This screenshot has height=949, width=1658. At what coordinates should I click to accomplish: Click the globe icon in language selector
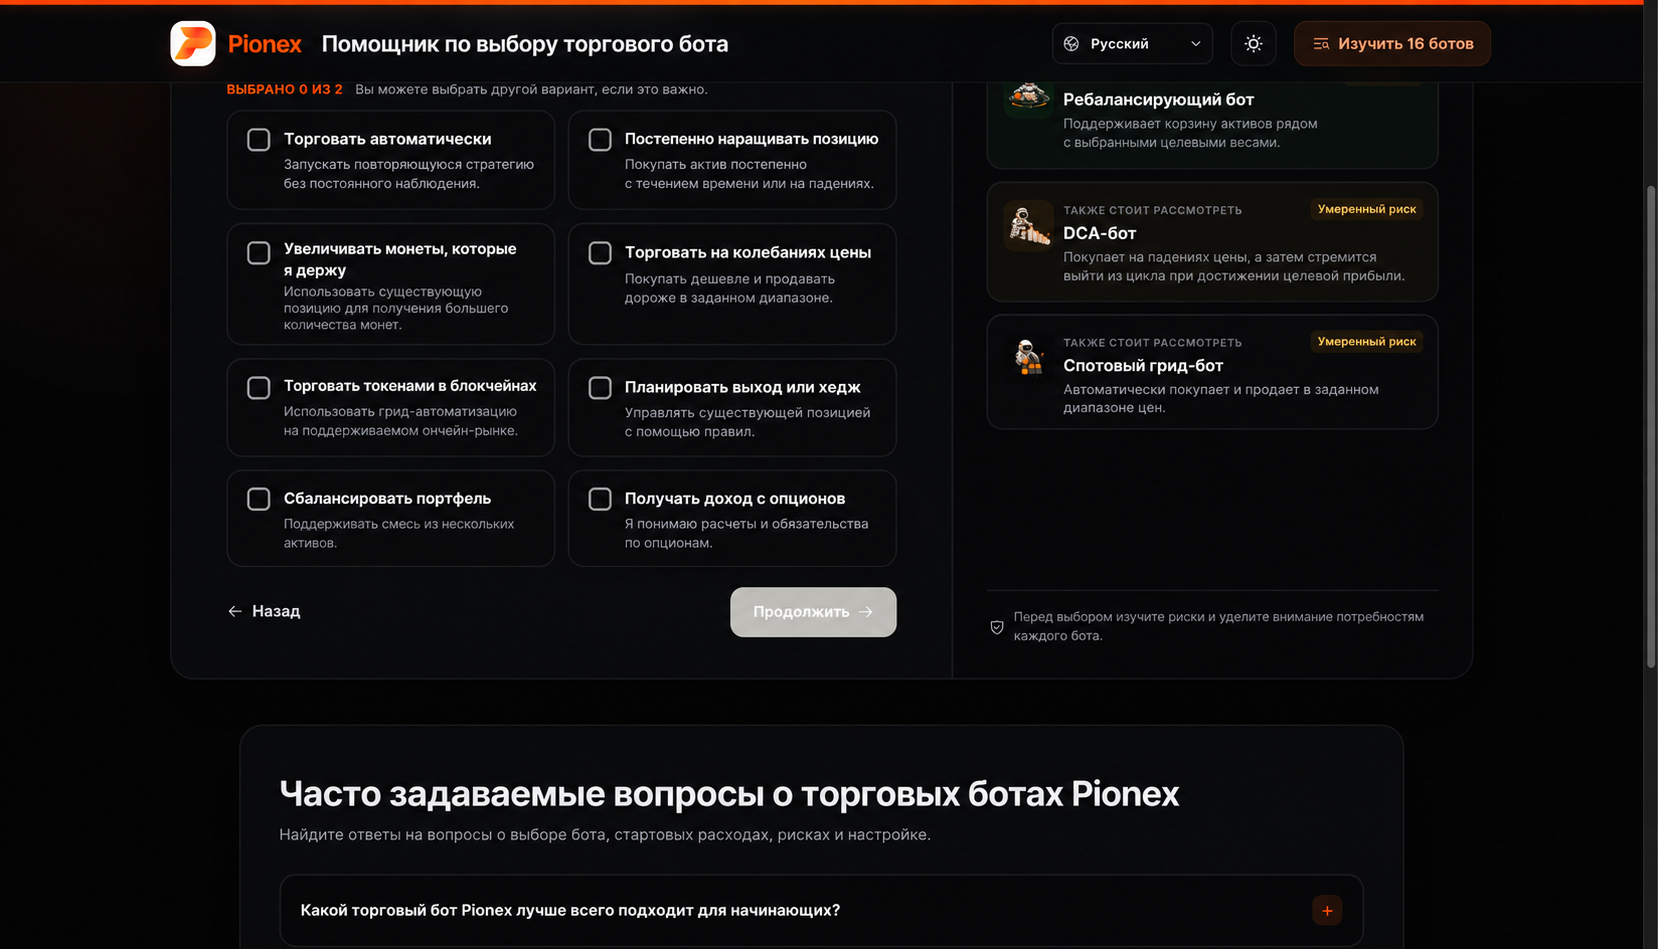tap(1071, 44)
